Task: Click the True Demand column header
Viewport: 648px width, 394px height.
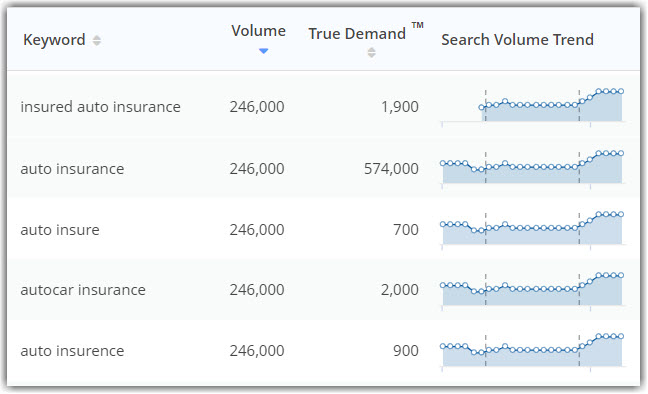Action: [357, 34]
